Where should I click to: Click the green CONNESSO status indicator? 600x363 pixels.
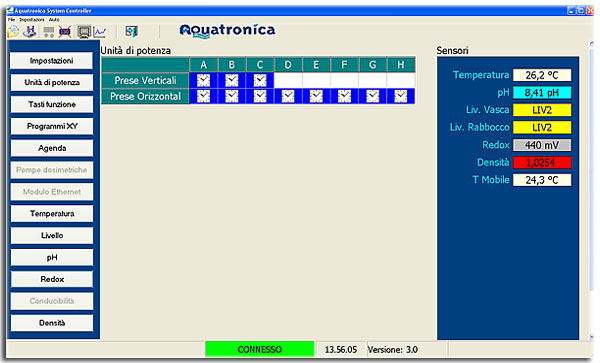pyautogui.click(x=259, y=349)
